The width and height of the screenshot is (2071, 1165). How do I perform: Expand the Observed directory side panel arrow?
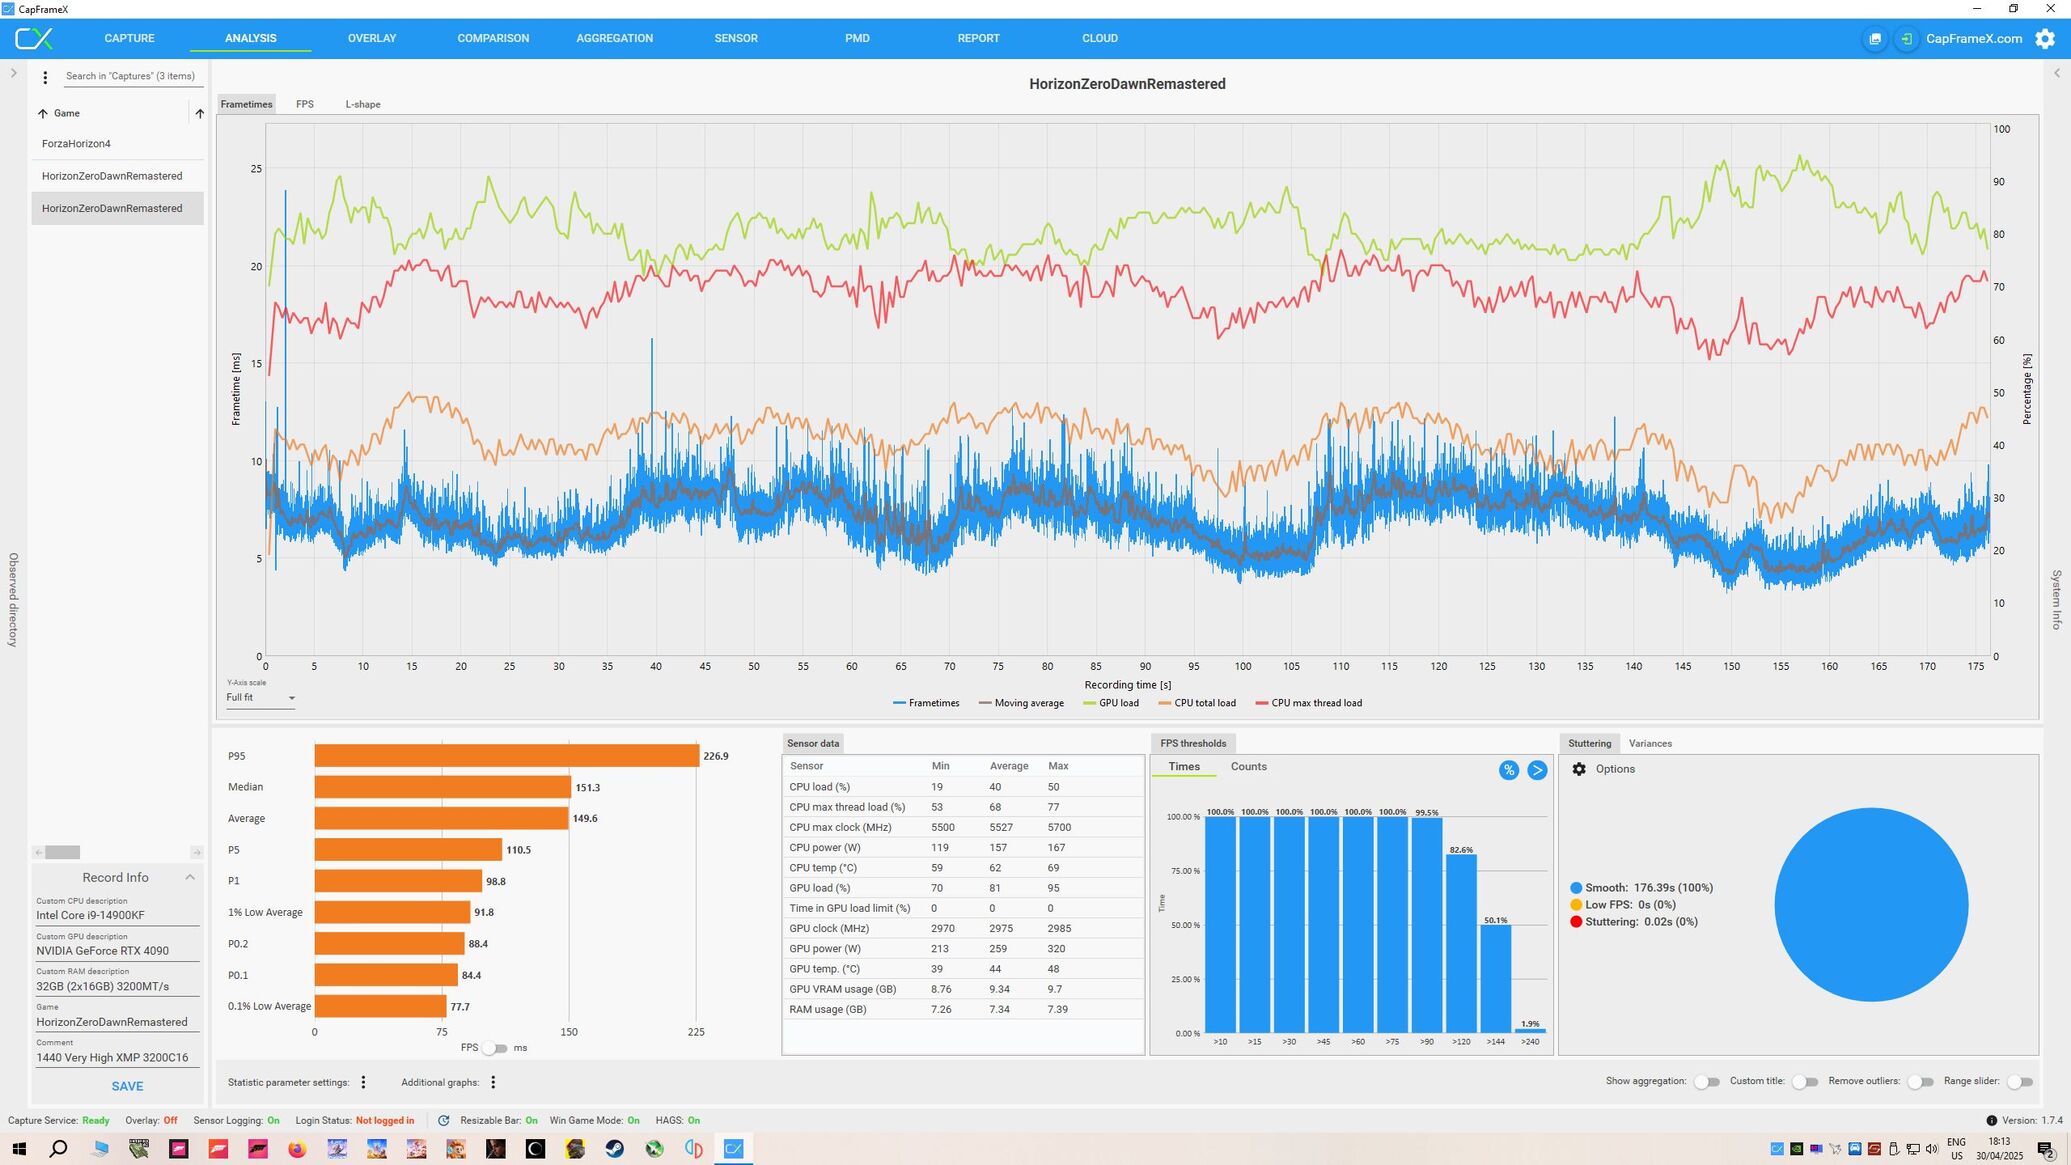pos(13,73)
